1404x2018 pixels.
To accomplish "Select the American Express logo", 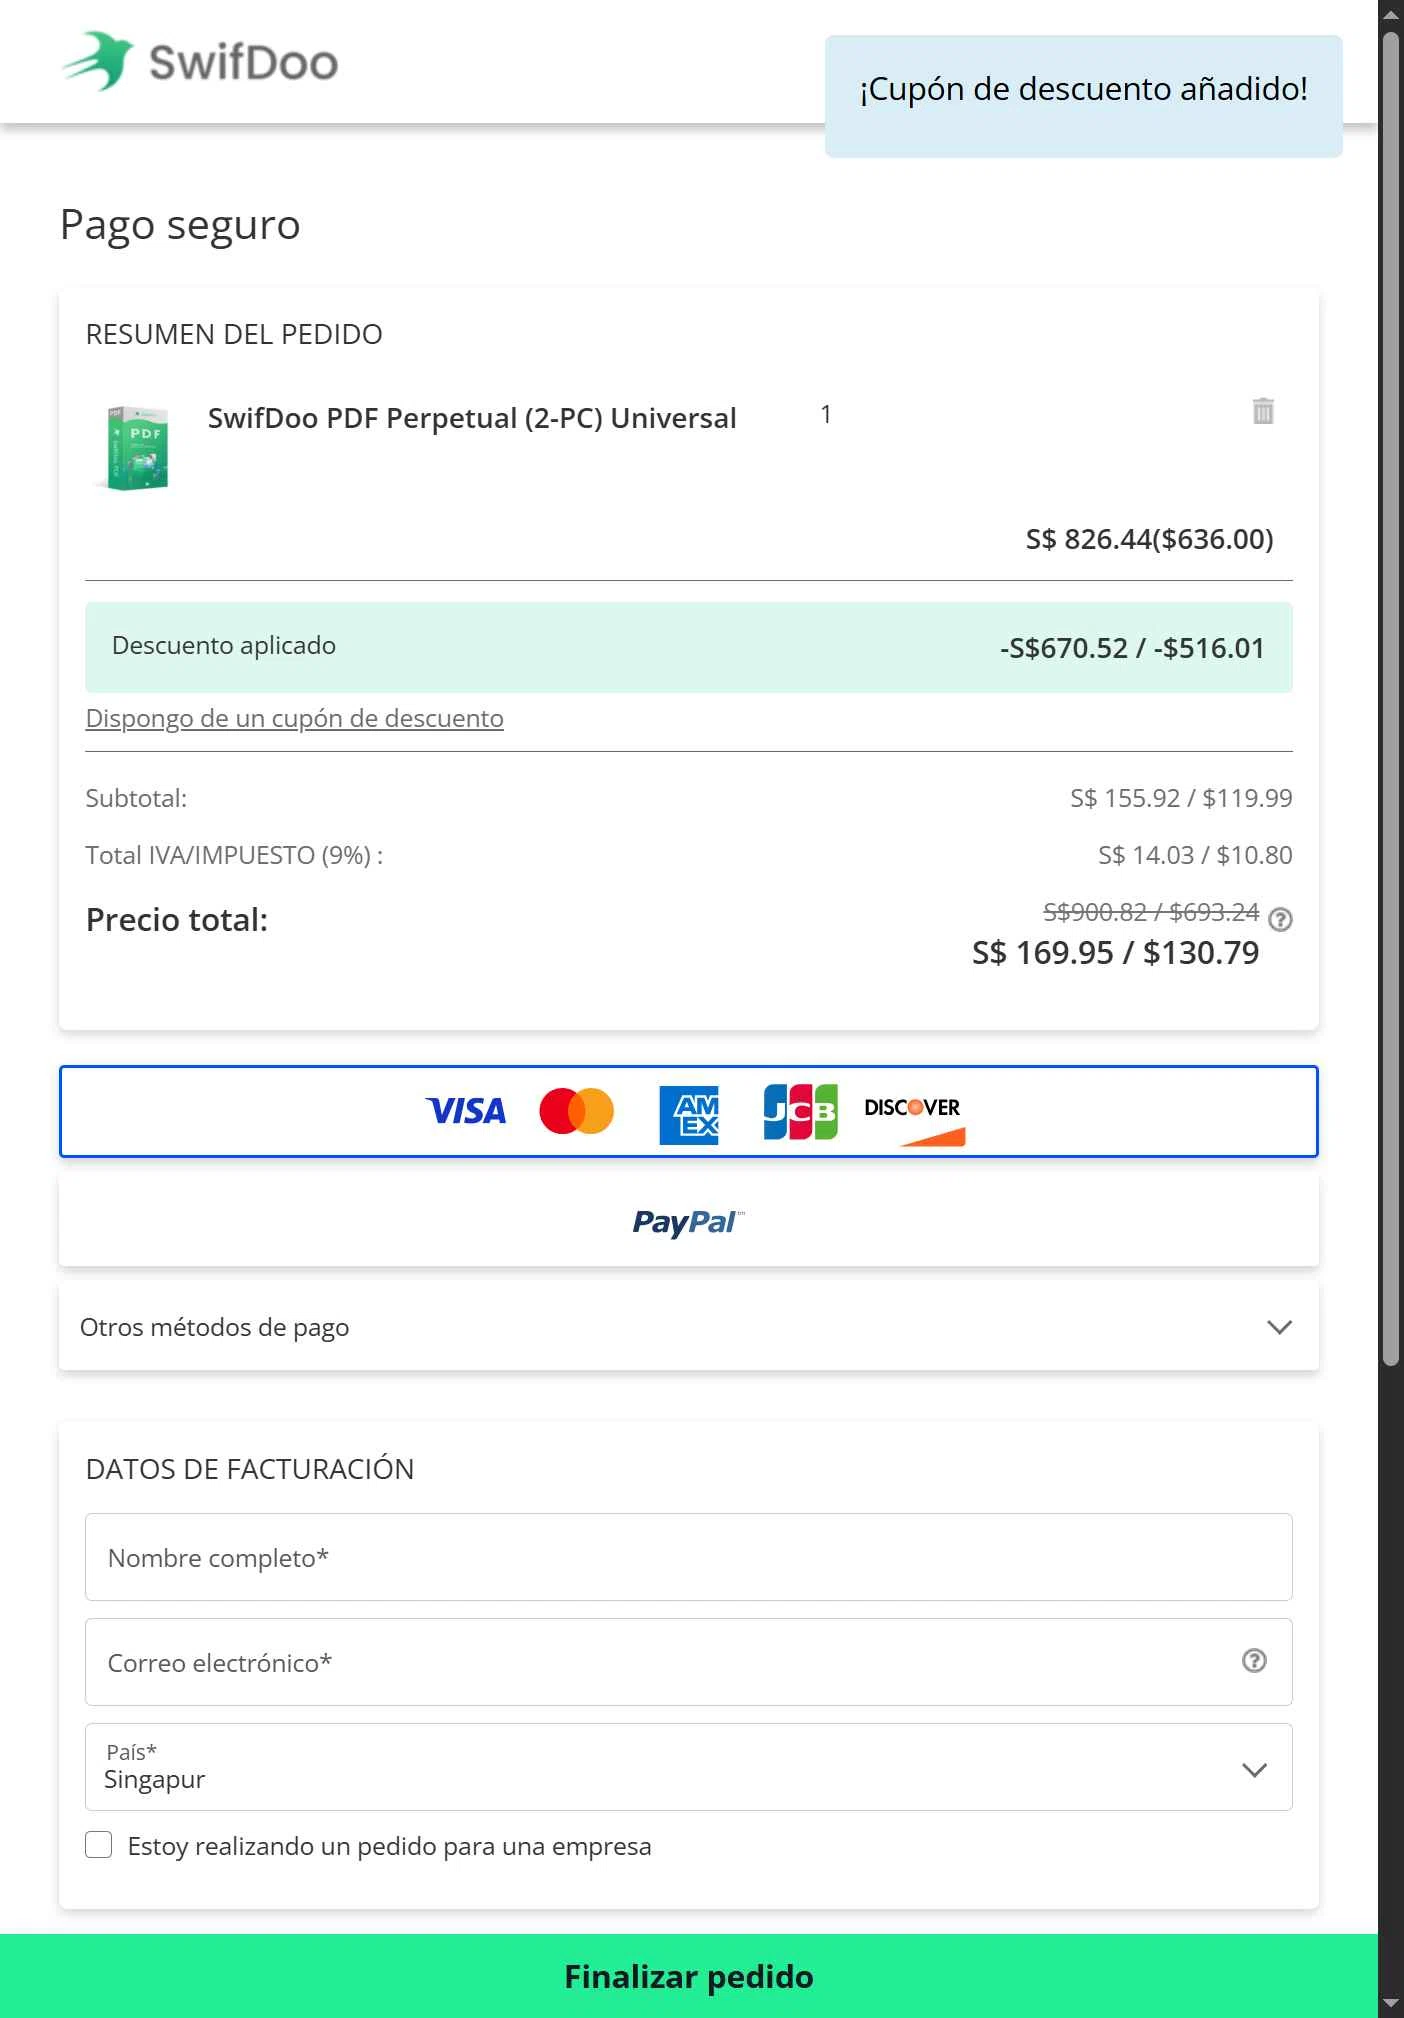I will [x=689, y=1113].
